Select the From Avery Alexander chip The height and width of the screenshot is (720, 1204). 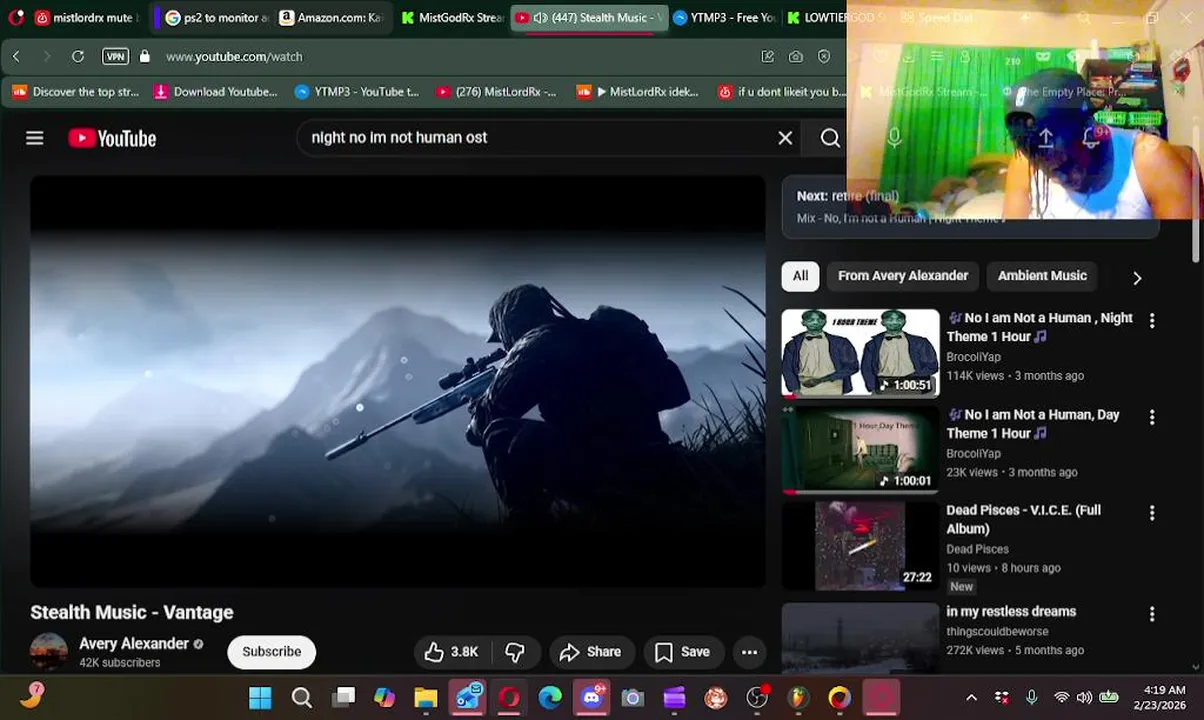point(903,276)
